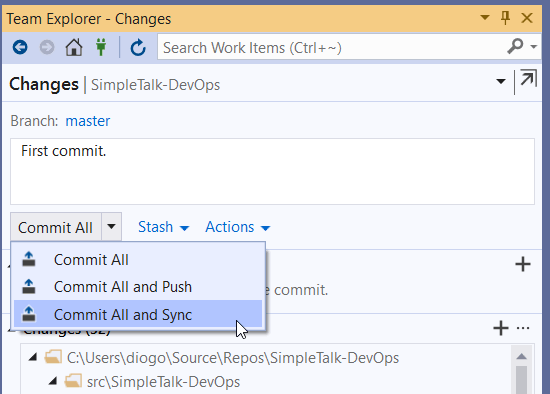
Task: Click the search magnifier icon
Action: coord(515,46)
